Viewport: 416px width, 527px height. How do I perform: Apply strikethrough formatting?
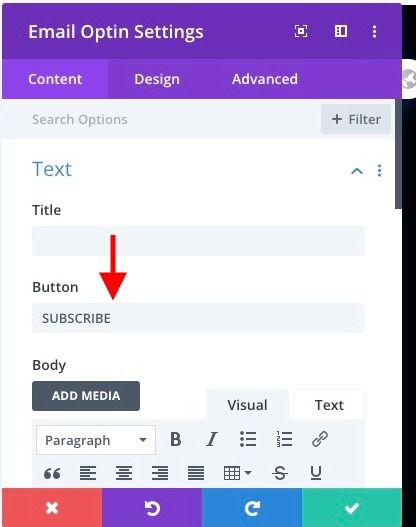280,473
